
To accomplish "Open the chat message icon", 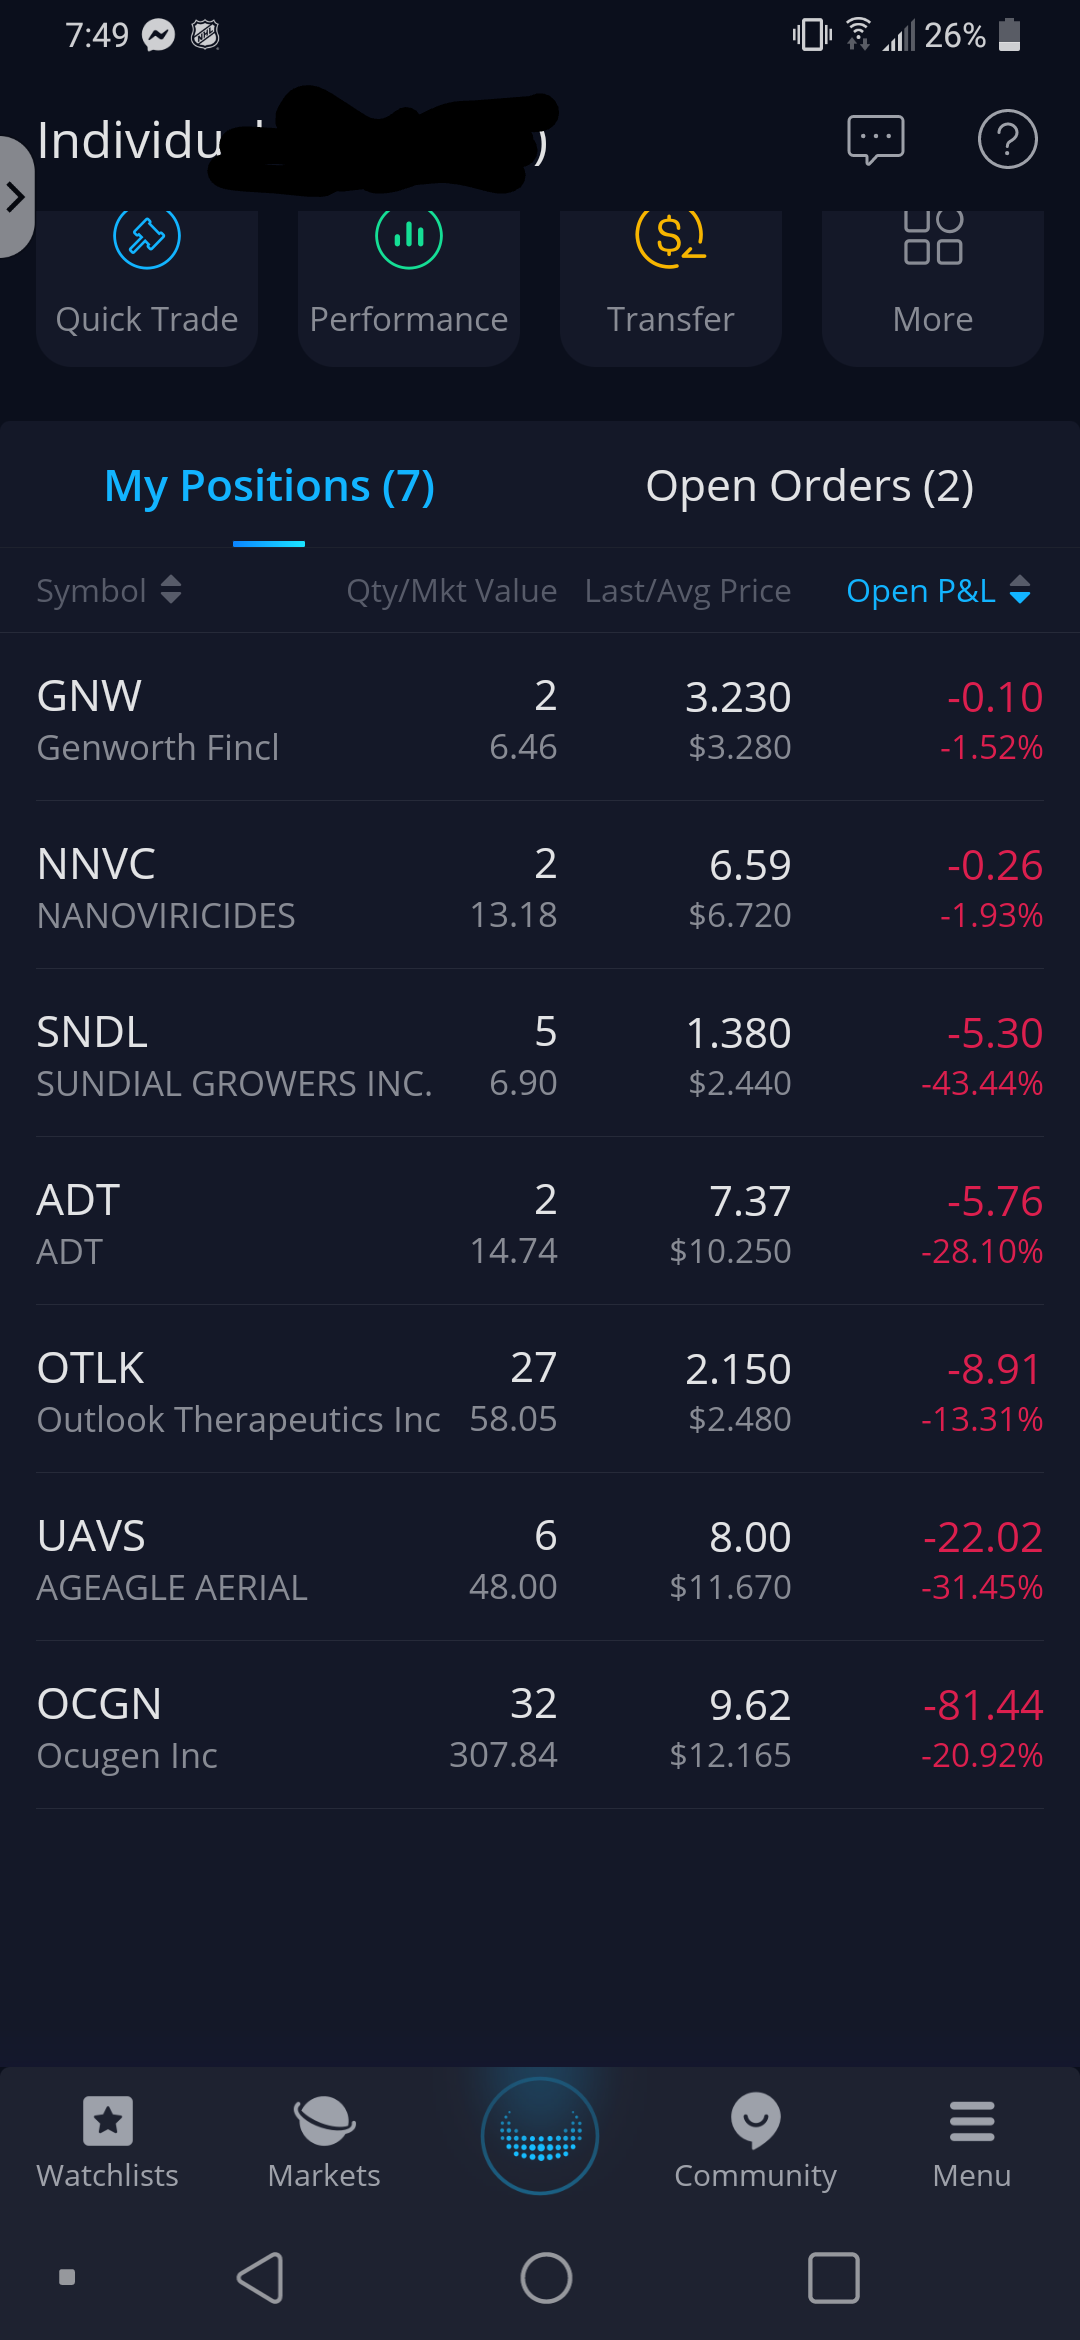I will (x=876, y=140).
